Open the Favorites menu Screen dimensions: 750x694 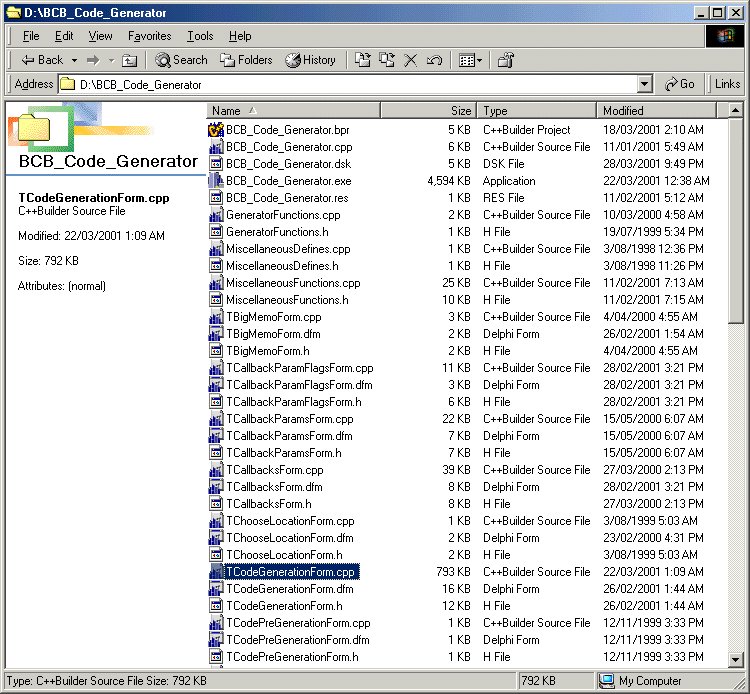149,36
